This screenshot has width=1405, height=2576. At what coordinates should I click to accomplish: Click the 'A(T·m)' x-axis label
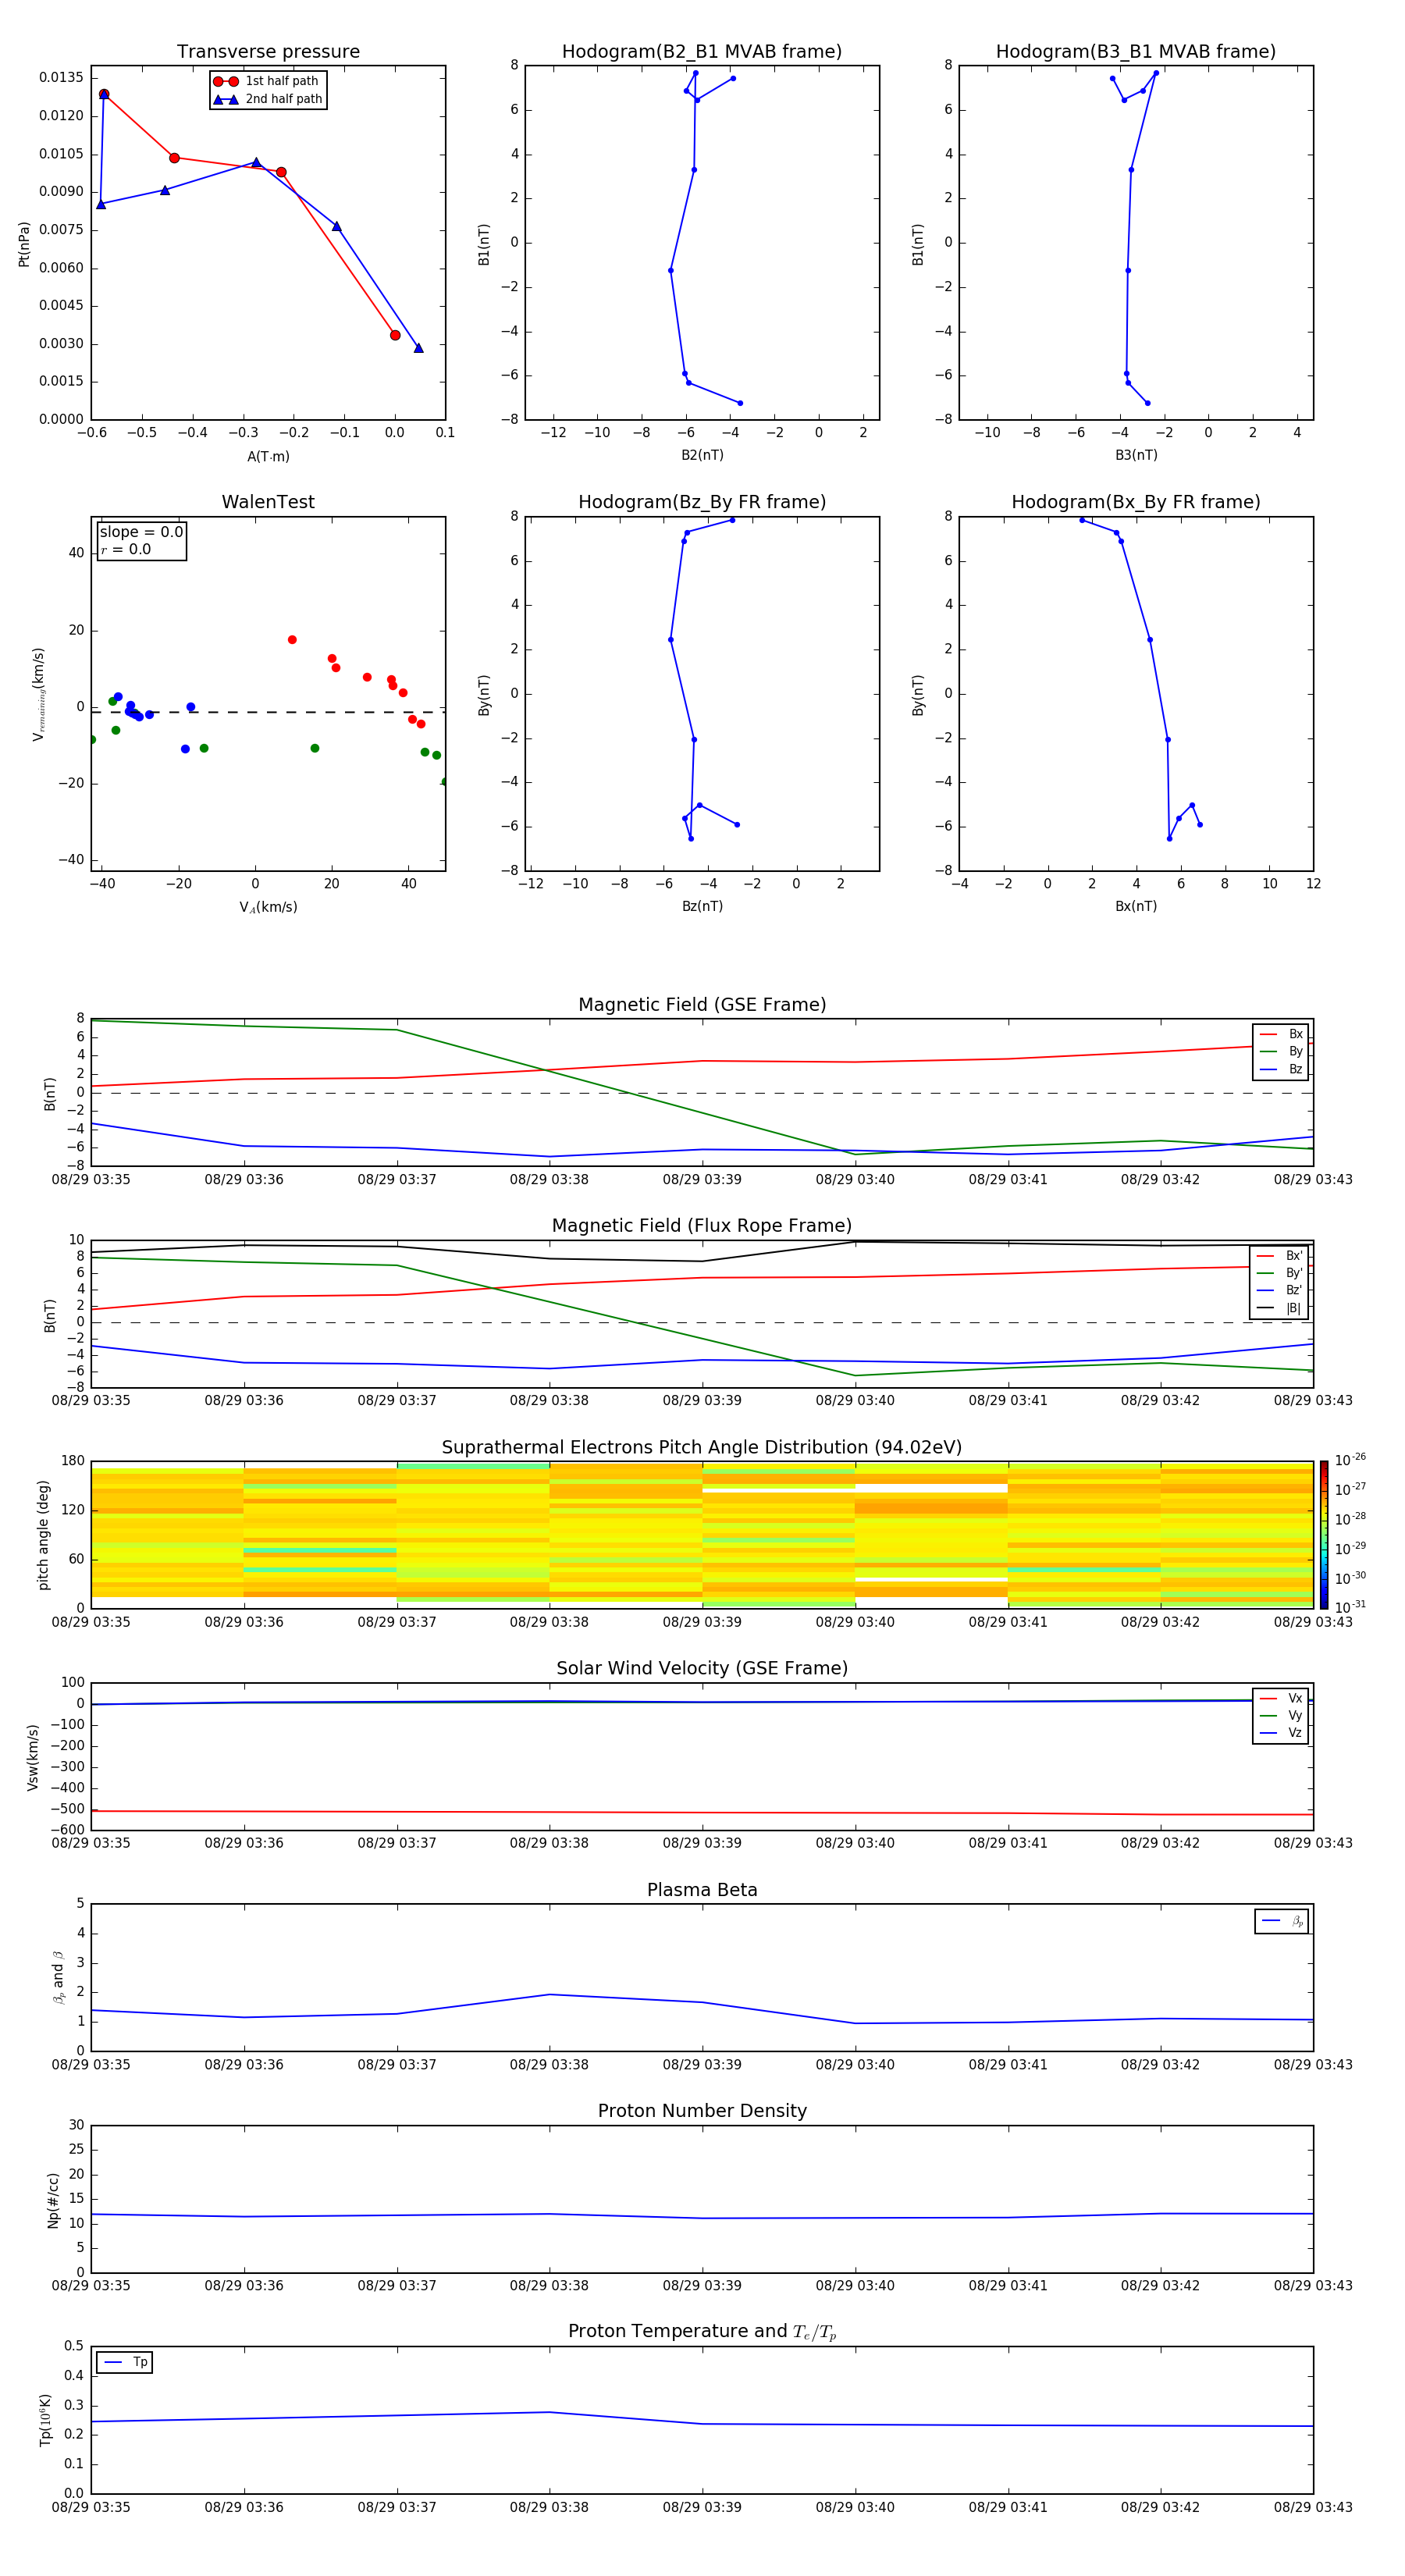pos(268,457)
